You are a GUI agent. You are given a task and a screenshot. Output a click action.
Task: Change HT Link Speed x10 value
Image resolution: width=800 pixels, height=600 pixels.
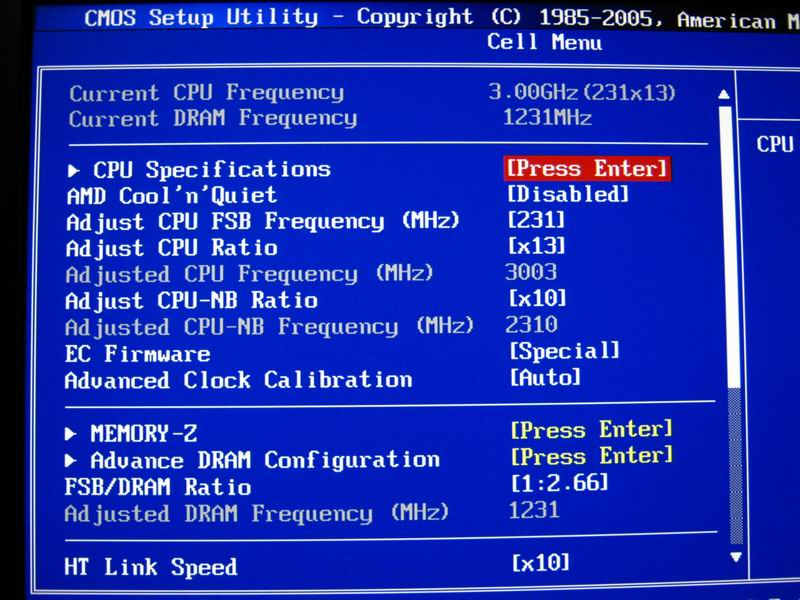tap(540, 562)
